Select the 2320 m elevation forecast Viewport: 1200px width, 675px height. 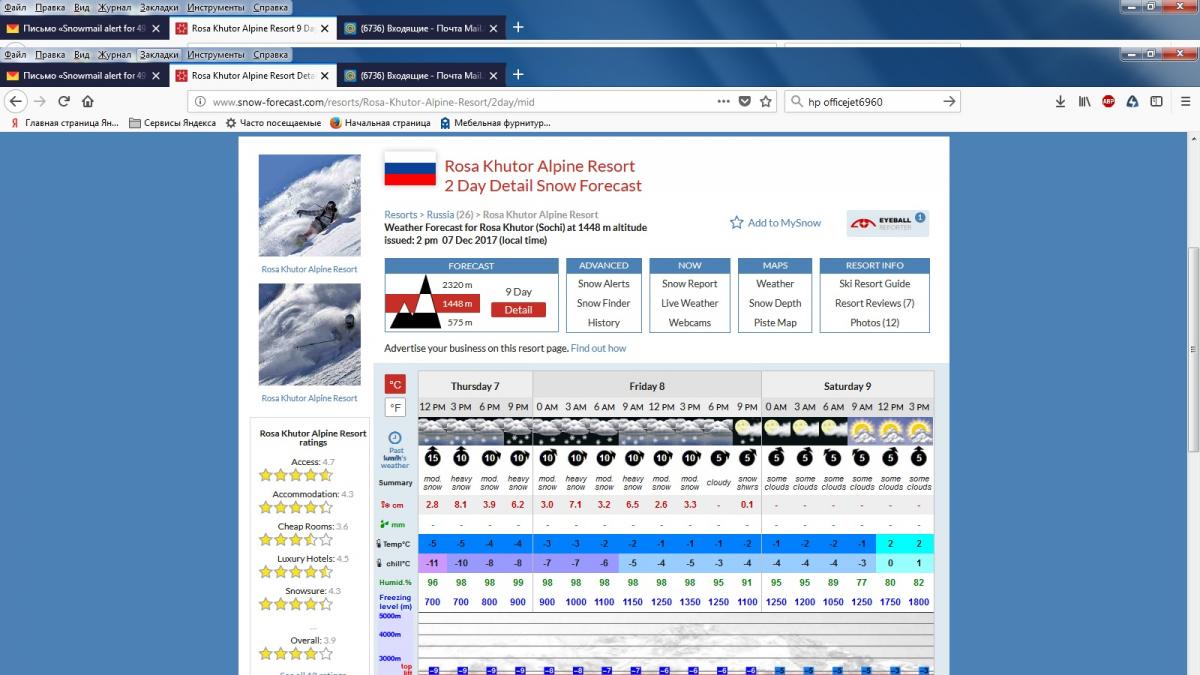coord(457,285)
